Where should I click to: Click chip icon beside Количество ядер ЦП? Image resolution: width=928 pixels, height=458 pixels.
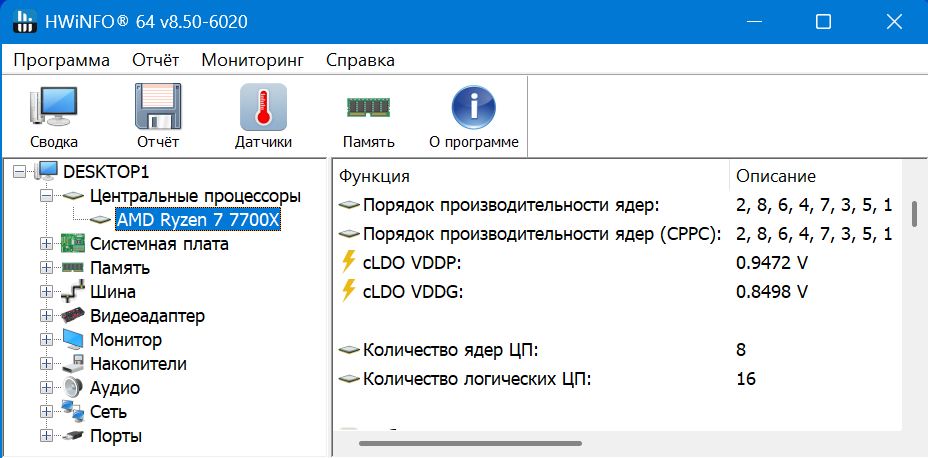pos(349,350)
